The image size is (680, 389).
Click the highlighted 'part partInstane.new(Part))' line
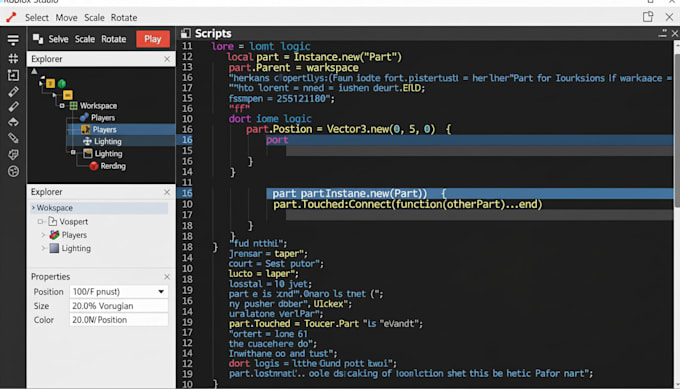[470, 193]
